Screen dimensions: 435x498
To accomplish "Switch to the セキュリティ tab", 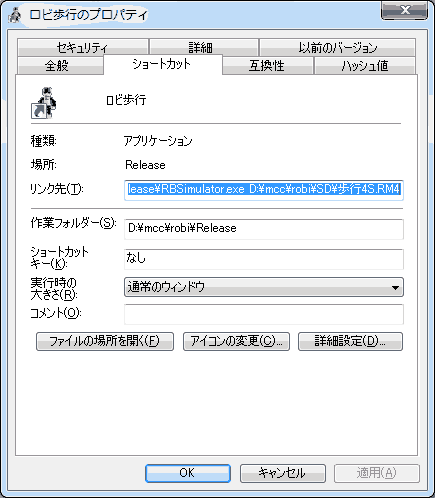I will click(83, 47).
